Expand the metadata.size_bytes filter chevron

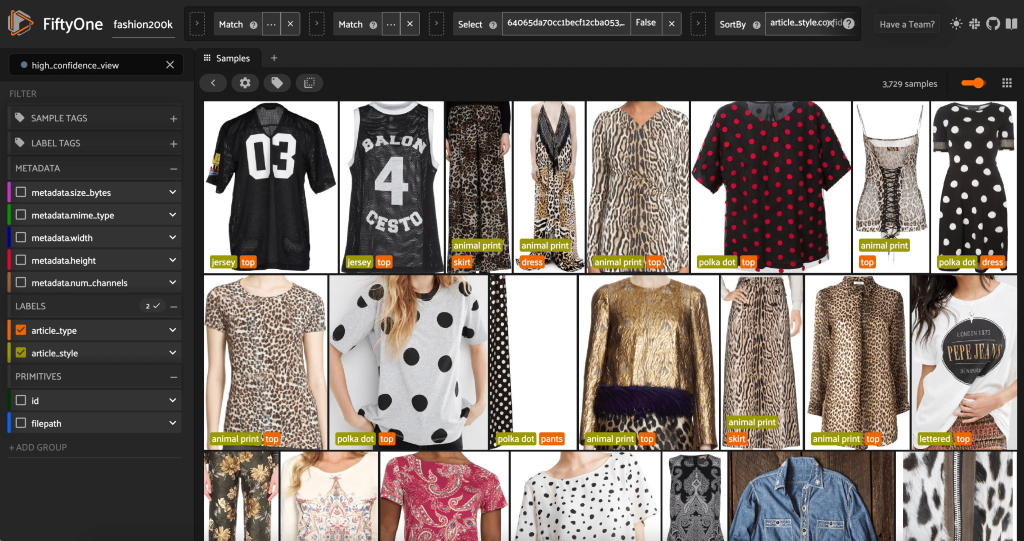coord(172,192)
